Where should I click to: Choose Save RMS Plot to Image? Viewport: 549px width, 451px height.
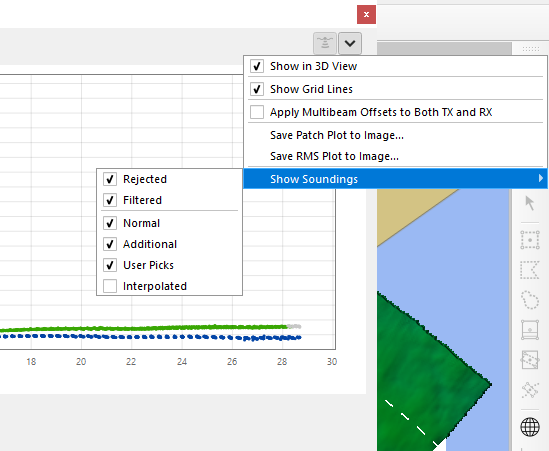(334, 156)
